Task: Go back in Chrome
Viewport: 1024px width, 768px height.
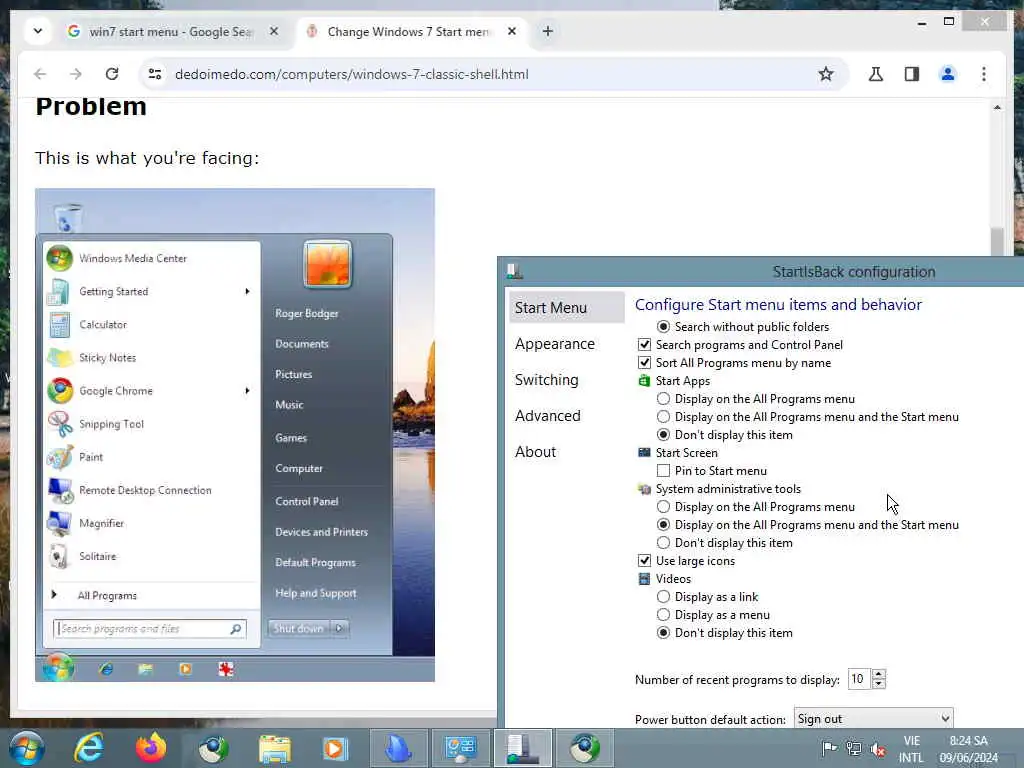Action: [x=40, y=74]
